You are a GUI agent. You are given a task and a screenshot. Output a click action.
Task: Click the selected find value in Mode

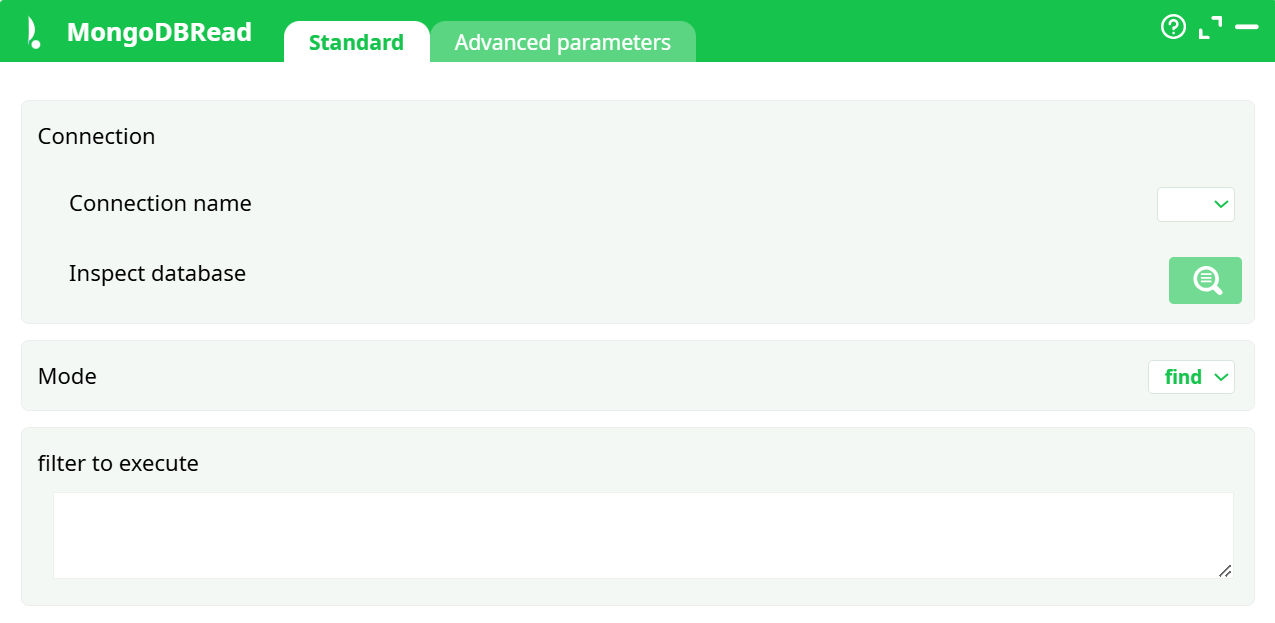pos(1183,377)
